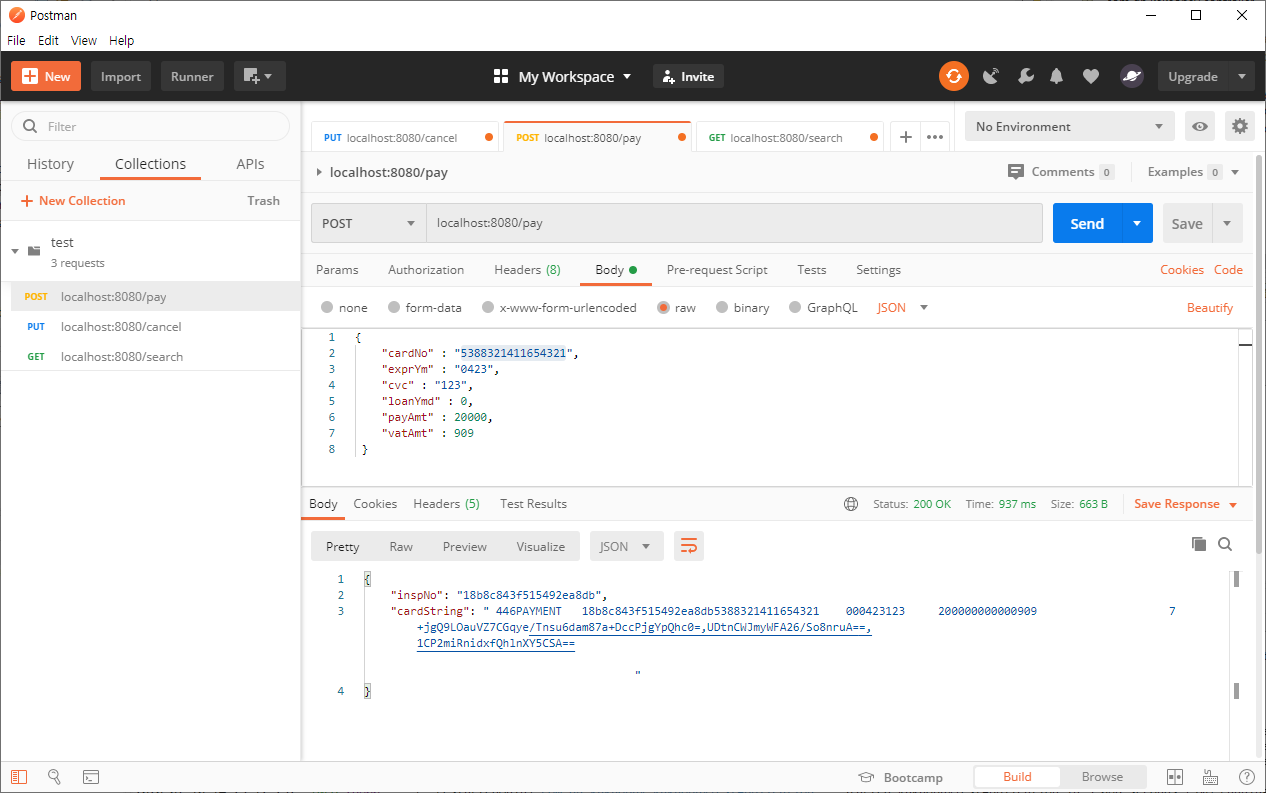Viewport: 1271px width, 794px height.
Task: Click the request URL field
Action: tap(735, 223)
